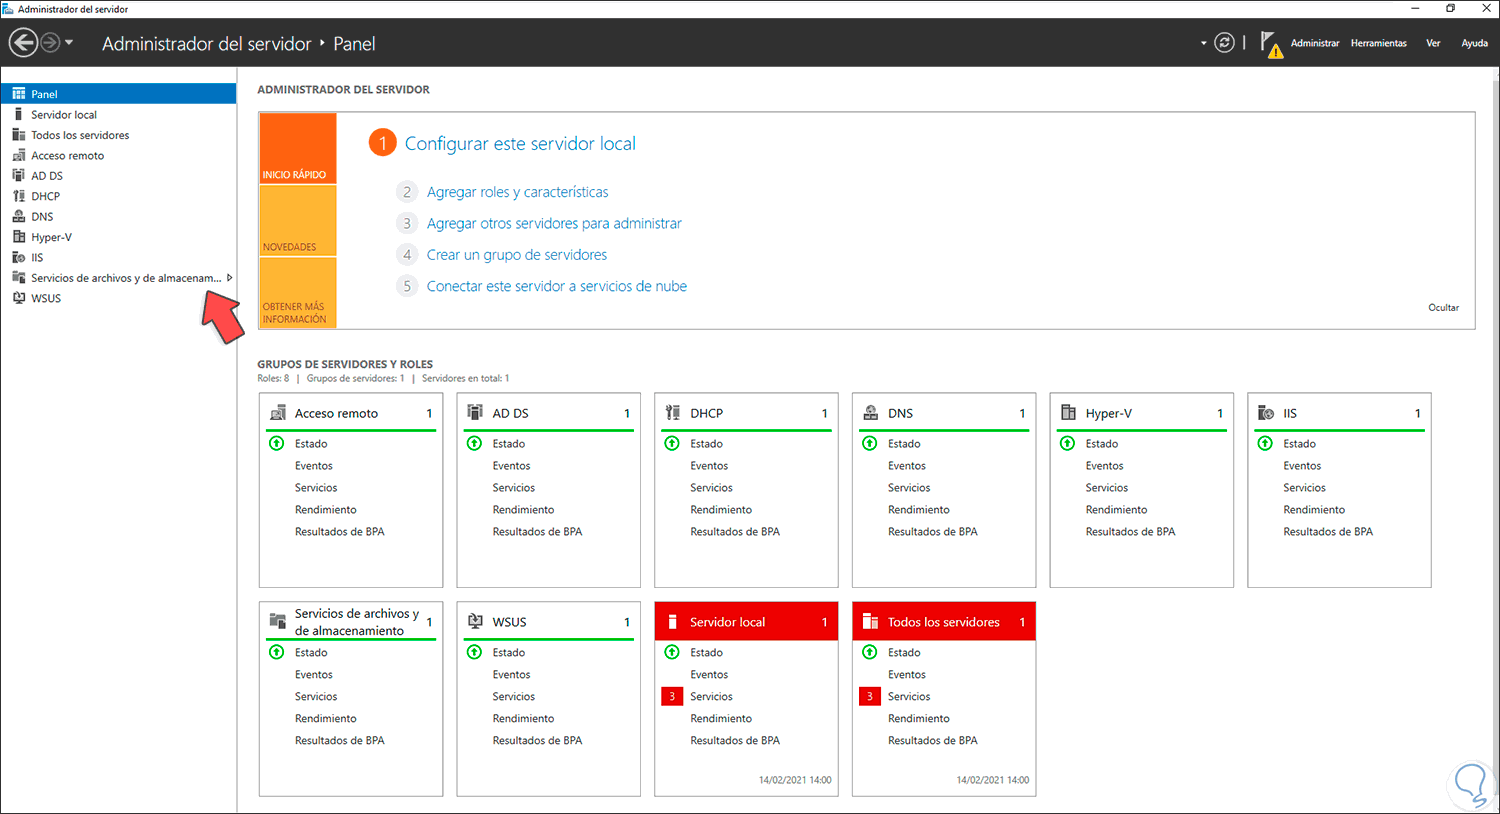Click the Hyper-V icon in sidebar
1500x814 pixels.
(18, 237)
